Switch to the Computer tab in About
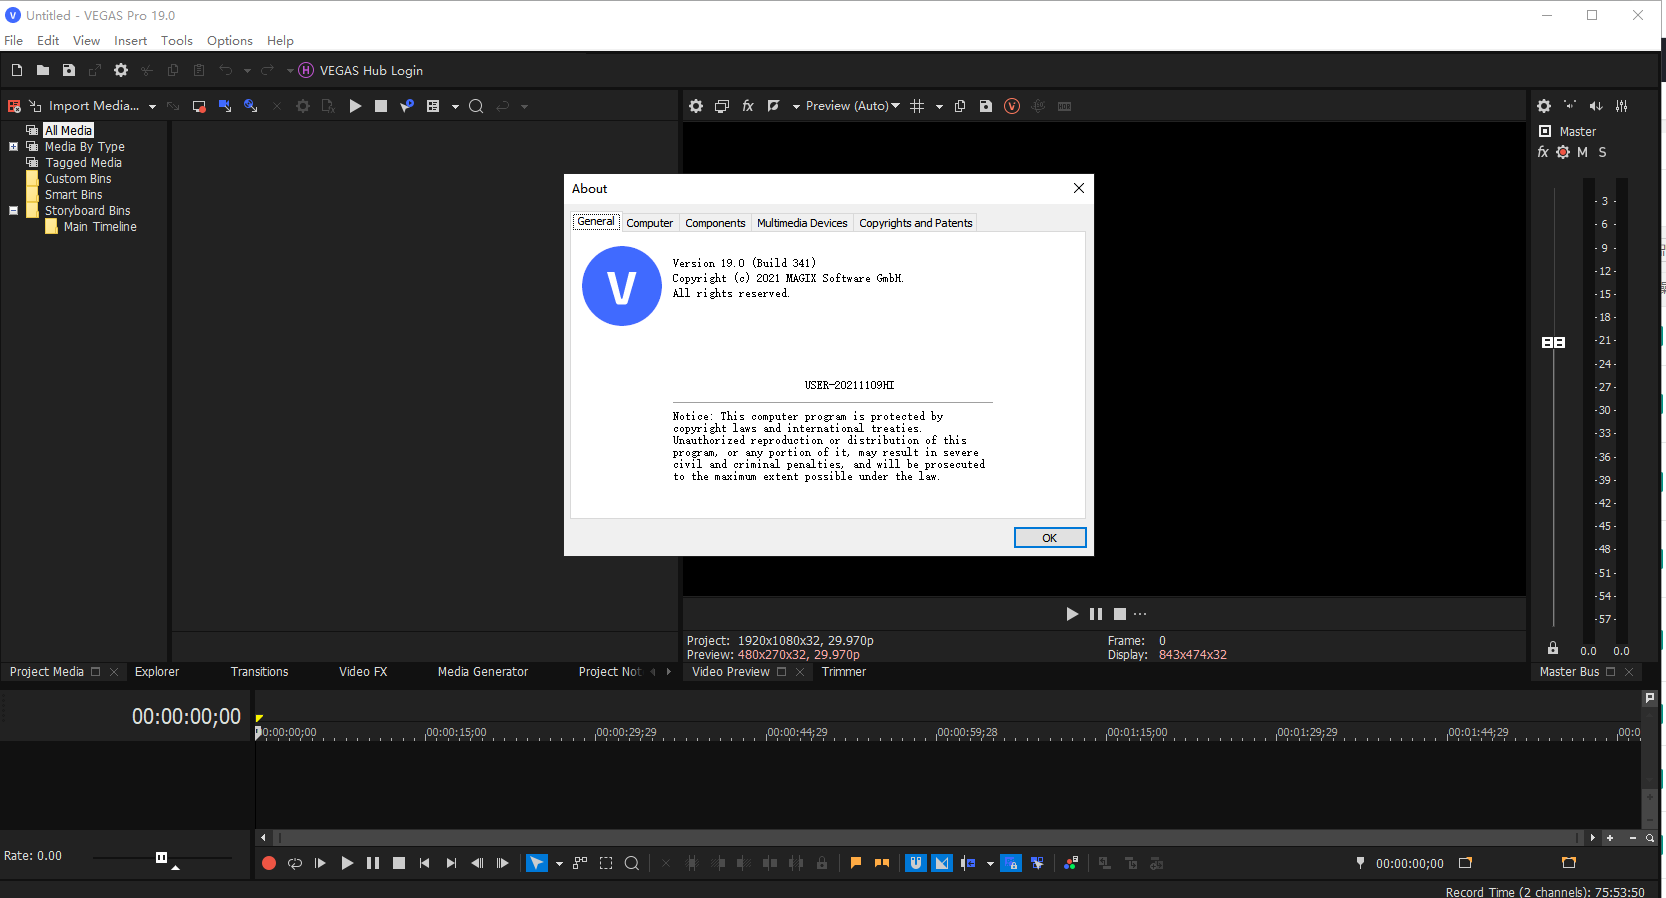Screen dimensions: 1666x898 [650, 223]
